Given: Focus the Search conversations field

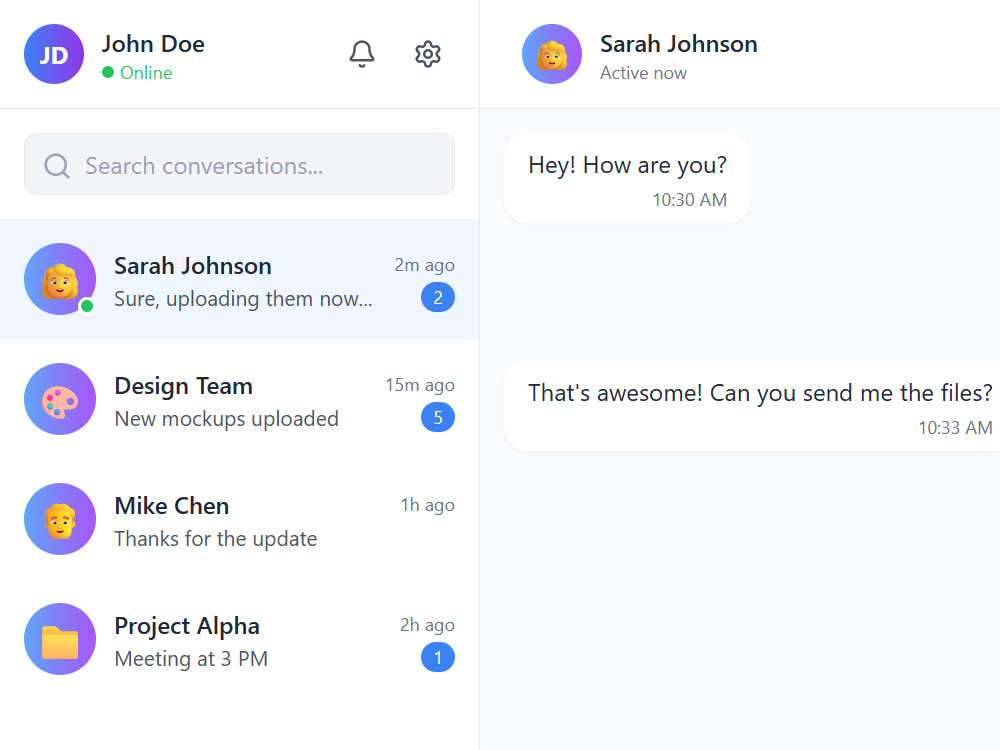Looking at the screenshot, I should tap(239, 164).
